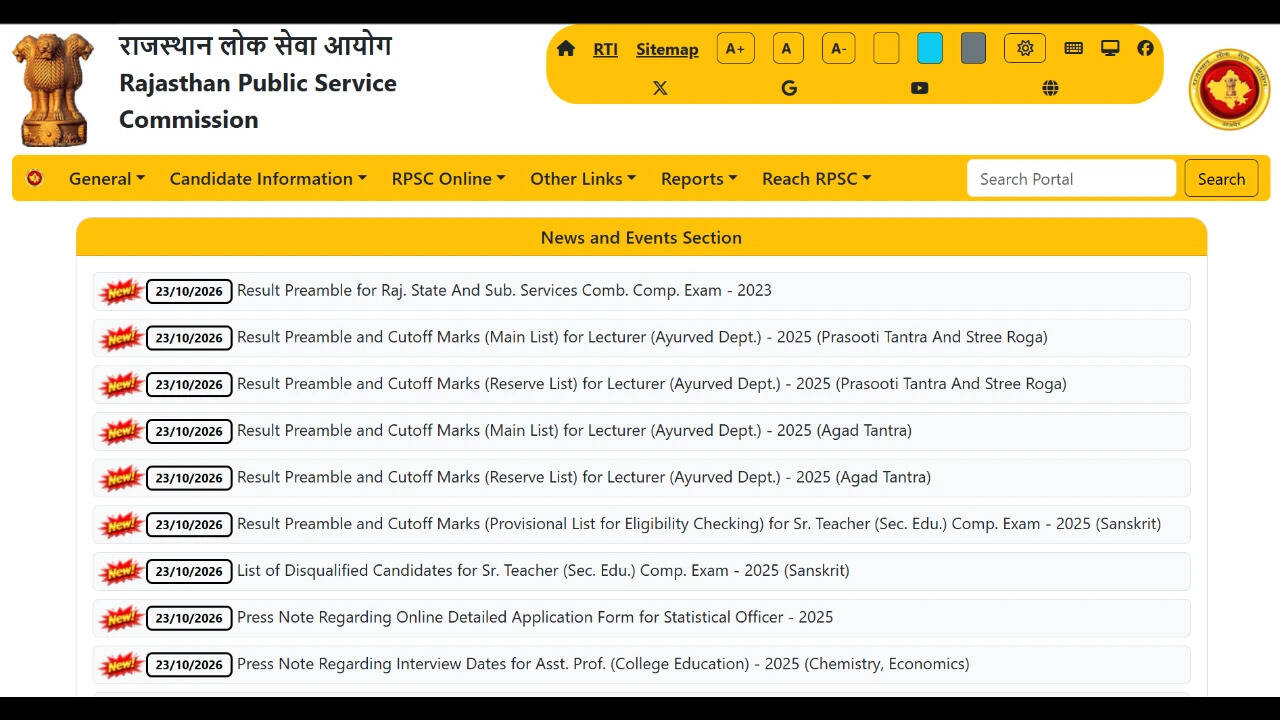This screenshot has width=1280, height=720.
Task: Open Reserve List cutoff for Agad Tantra
Action: tap(584, 477)
